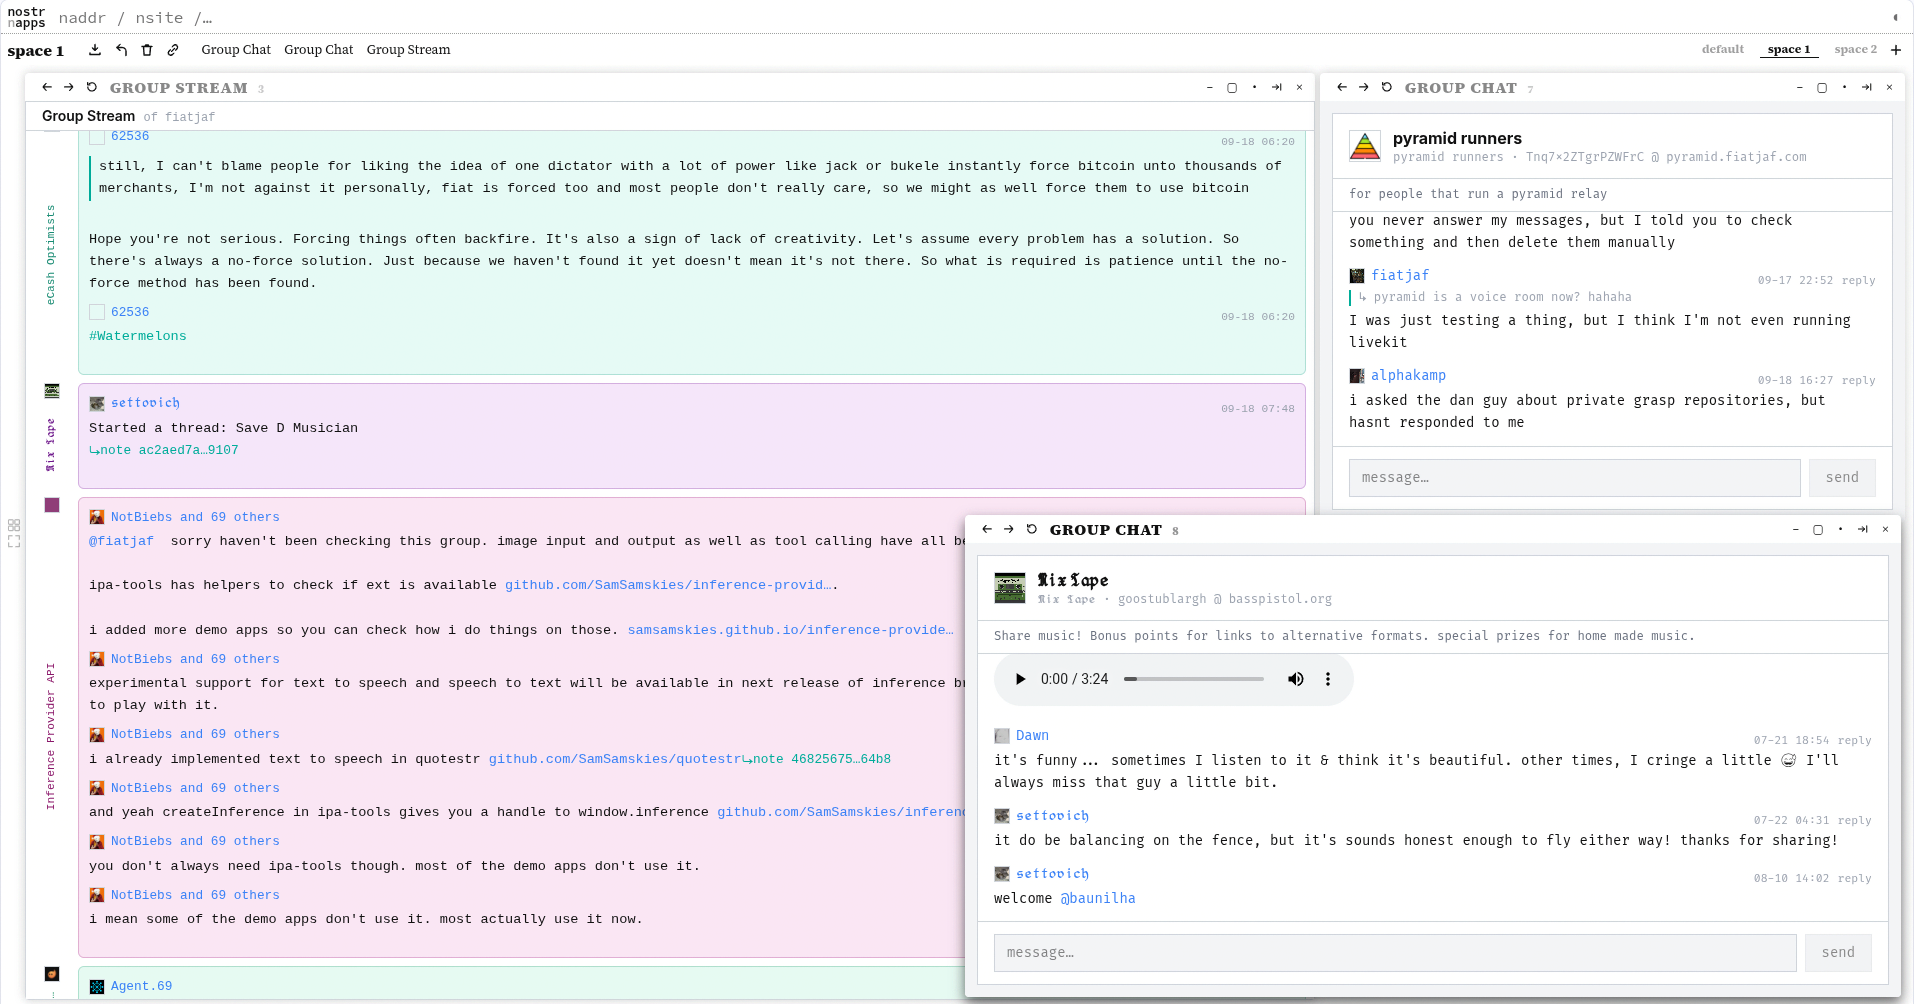This screenshot has height=1004, width=1914.
Task: Click the undo arrow in space toolbar
Action: [121, 49]
